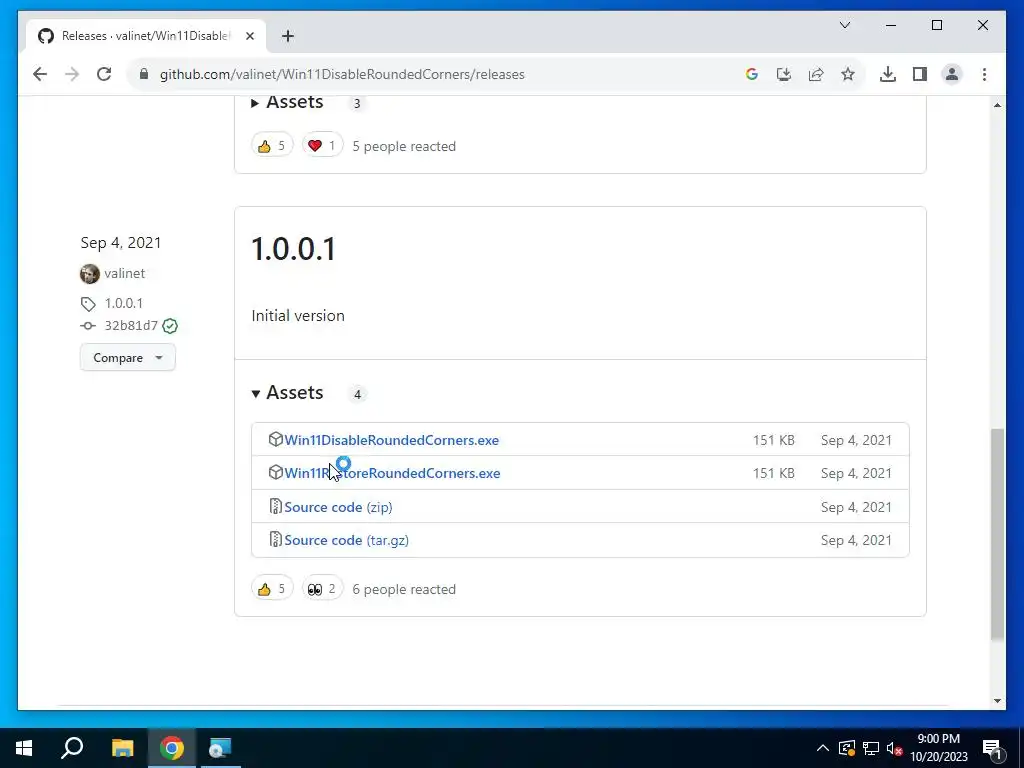This screenshot has width=1024, height=768.
Task: Download Source code (tar.gz)
Action: tap(347, 540)
